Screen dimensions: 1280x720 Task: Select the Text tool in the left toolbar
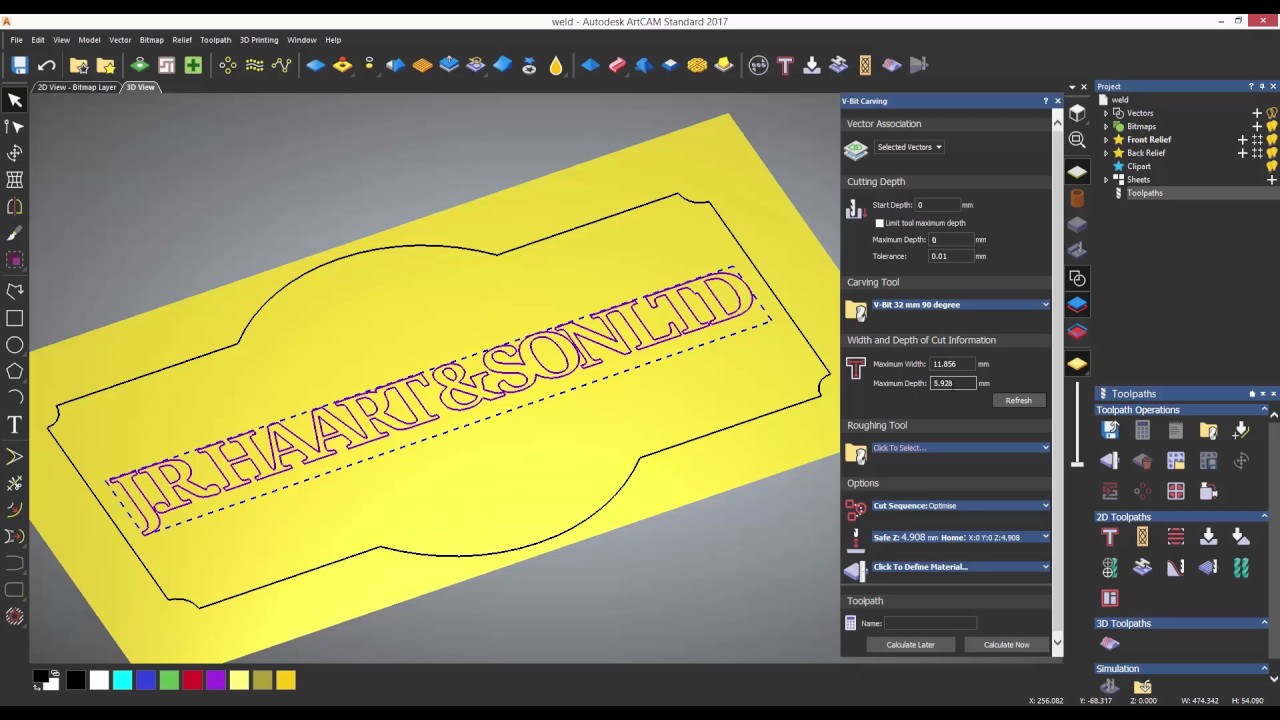click(x=15, y=425)
